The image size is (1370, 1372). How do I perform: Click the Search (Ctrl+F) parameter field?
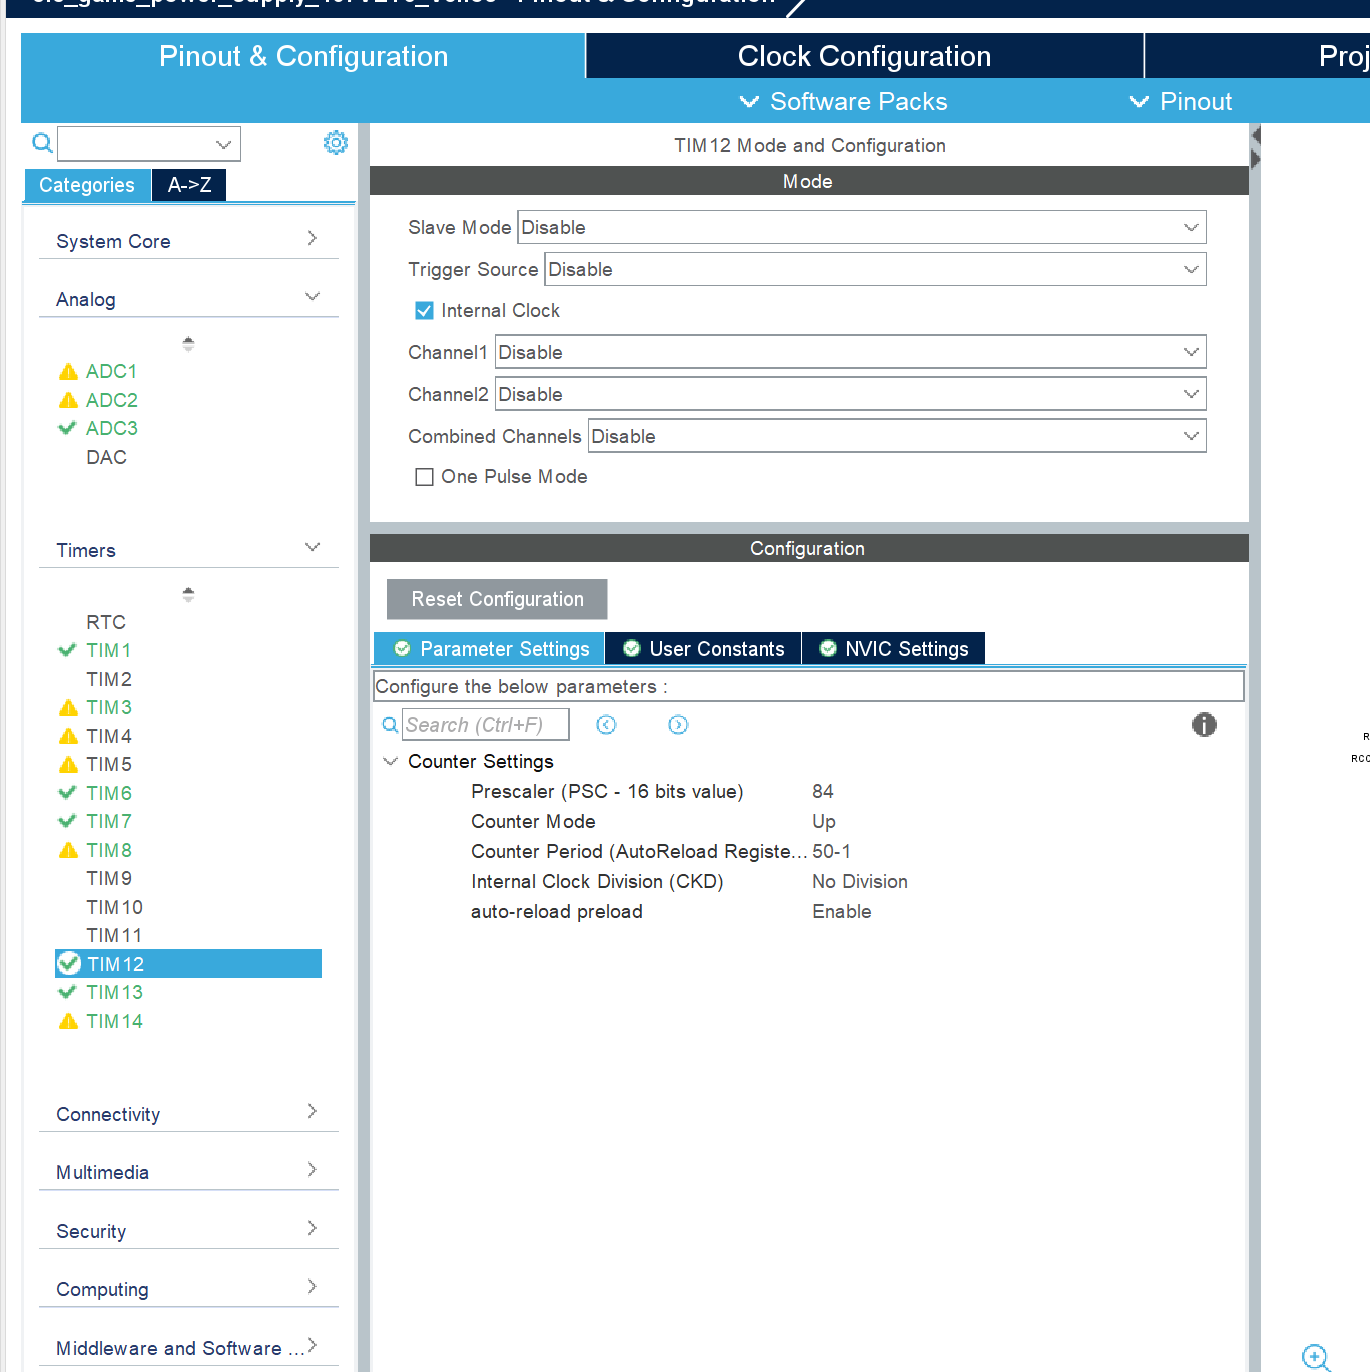coord(486,725)
